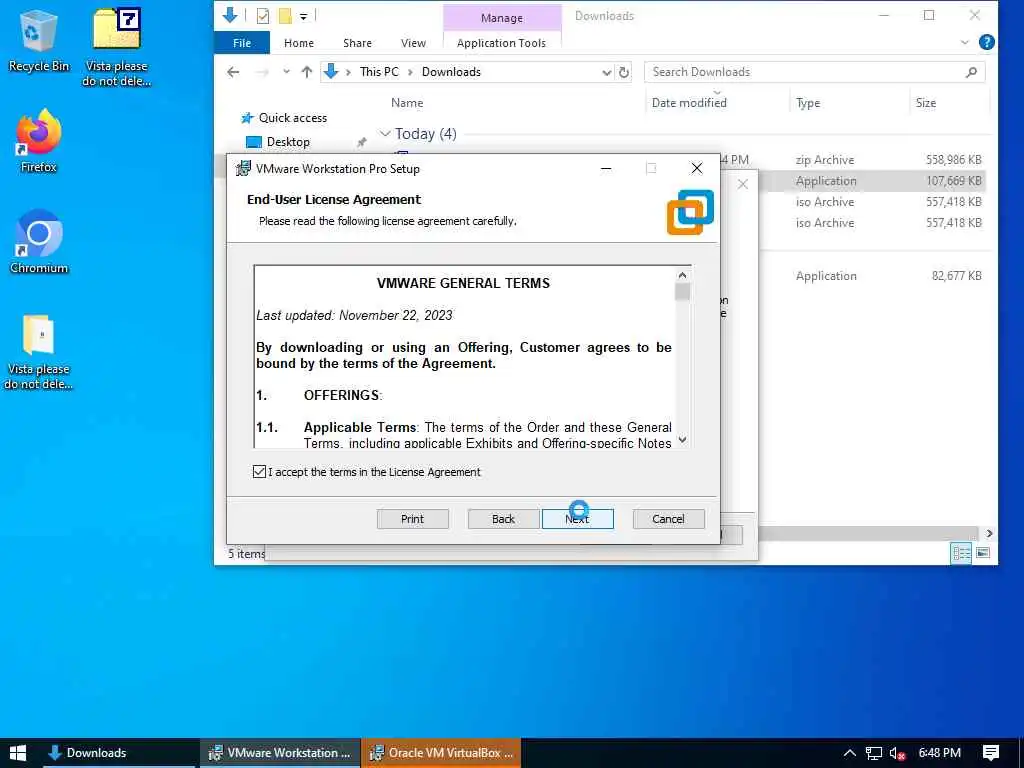1024x768 pixels.
Task: Click the Properties quick access toolbar icon
Action: [263, 16]
